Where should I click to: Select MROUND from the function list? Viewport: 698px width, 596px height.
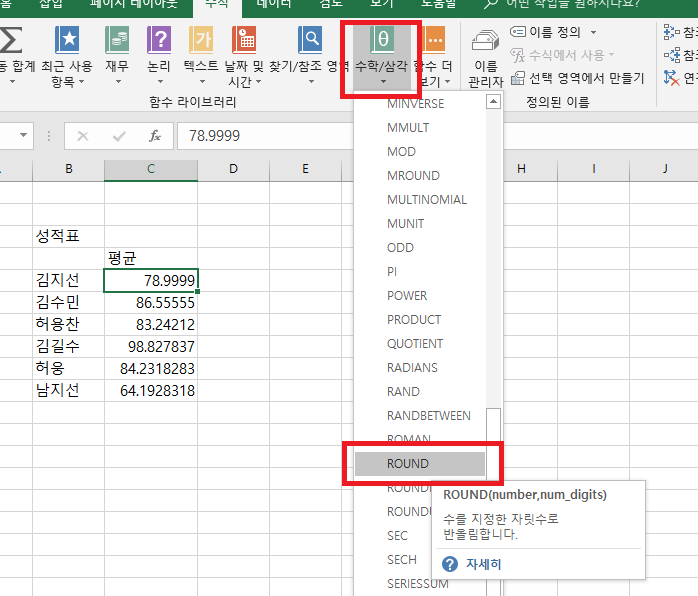coord(420,176)
